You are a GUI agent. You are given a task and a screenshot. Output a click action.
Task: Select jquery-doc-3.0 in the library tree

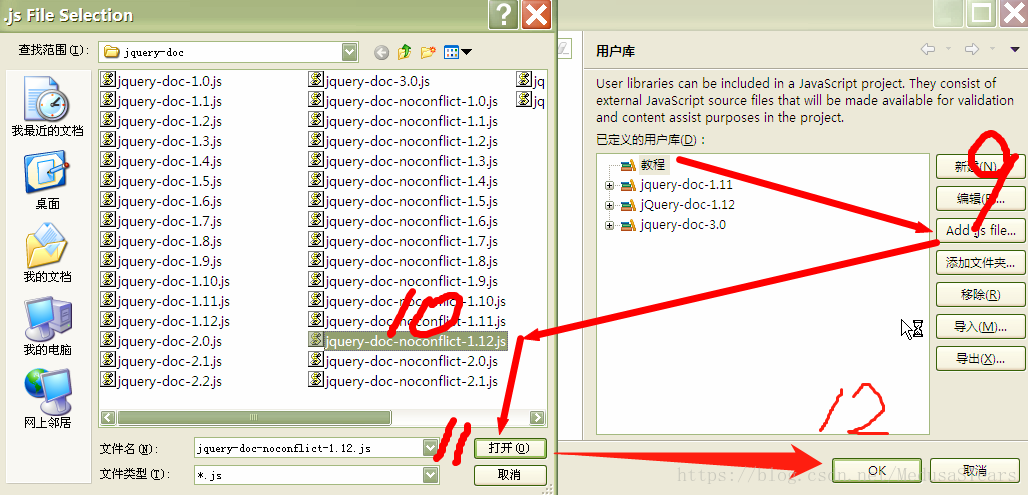[682, 225]
